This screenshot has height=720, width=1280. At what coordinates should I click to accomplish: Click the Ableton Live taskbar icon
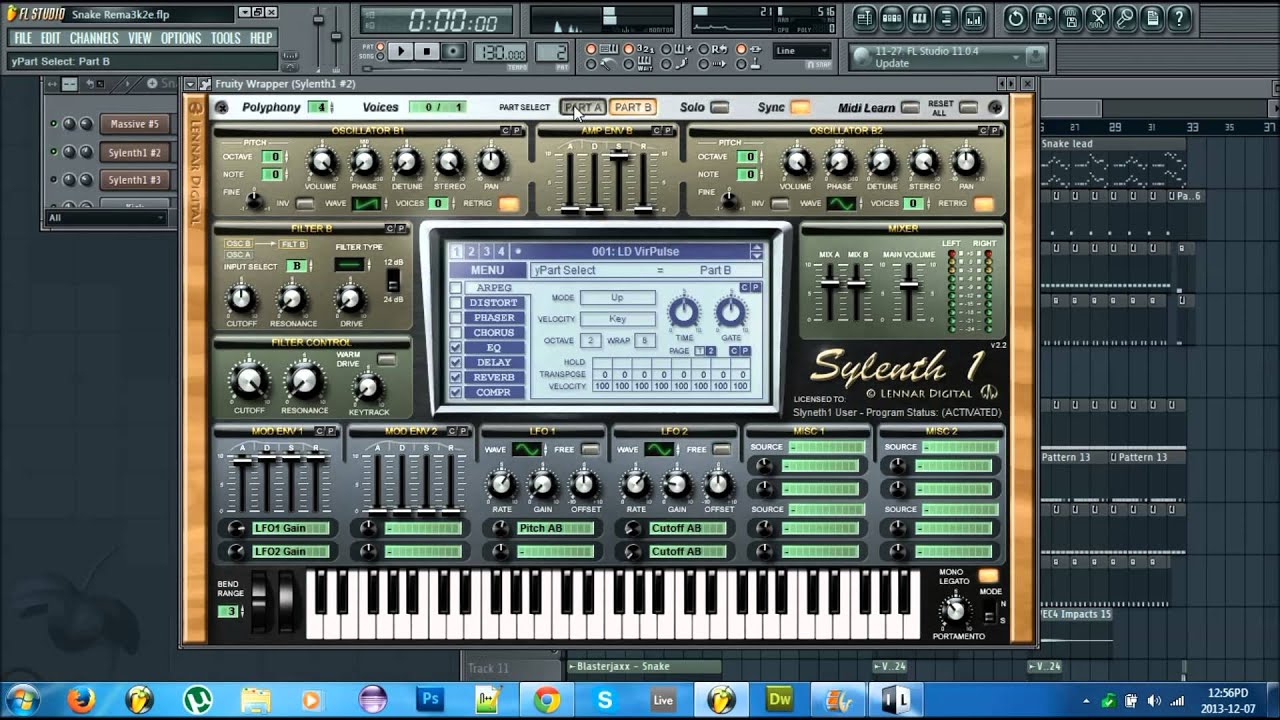(663, 699)
